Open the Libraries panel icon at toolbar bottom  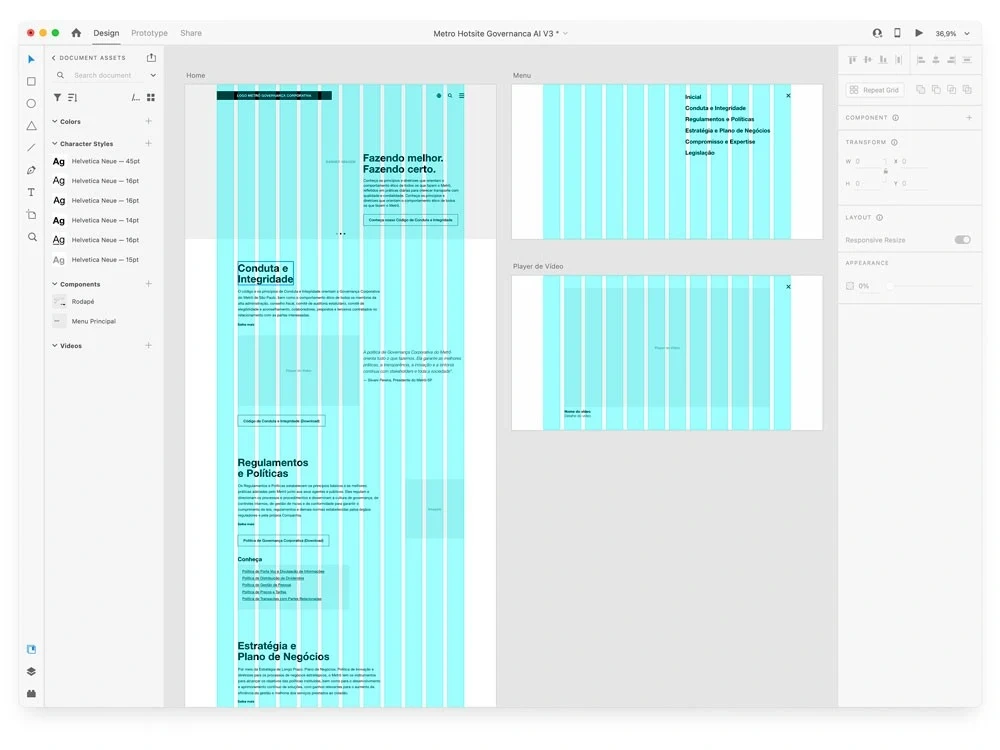pyautogui.click(x=31, y=649)
